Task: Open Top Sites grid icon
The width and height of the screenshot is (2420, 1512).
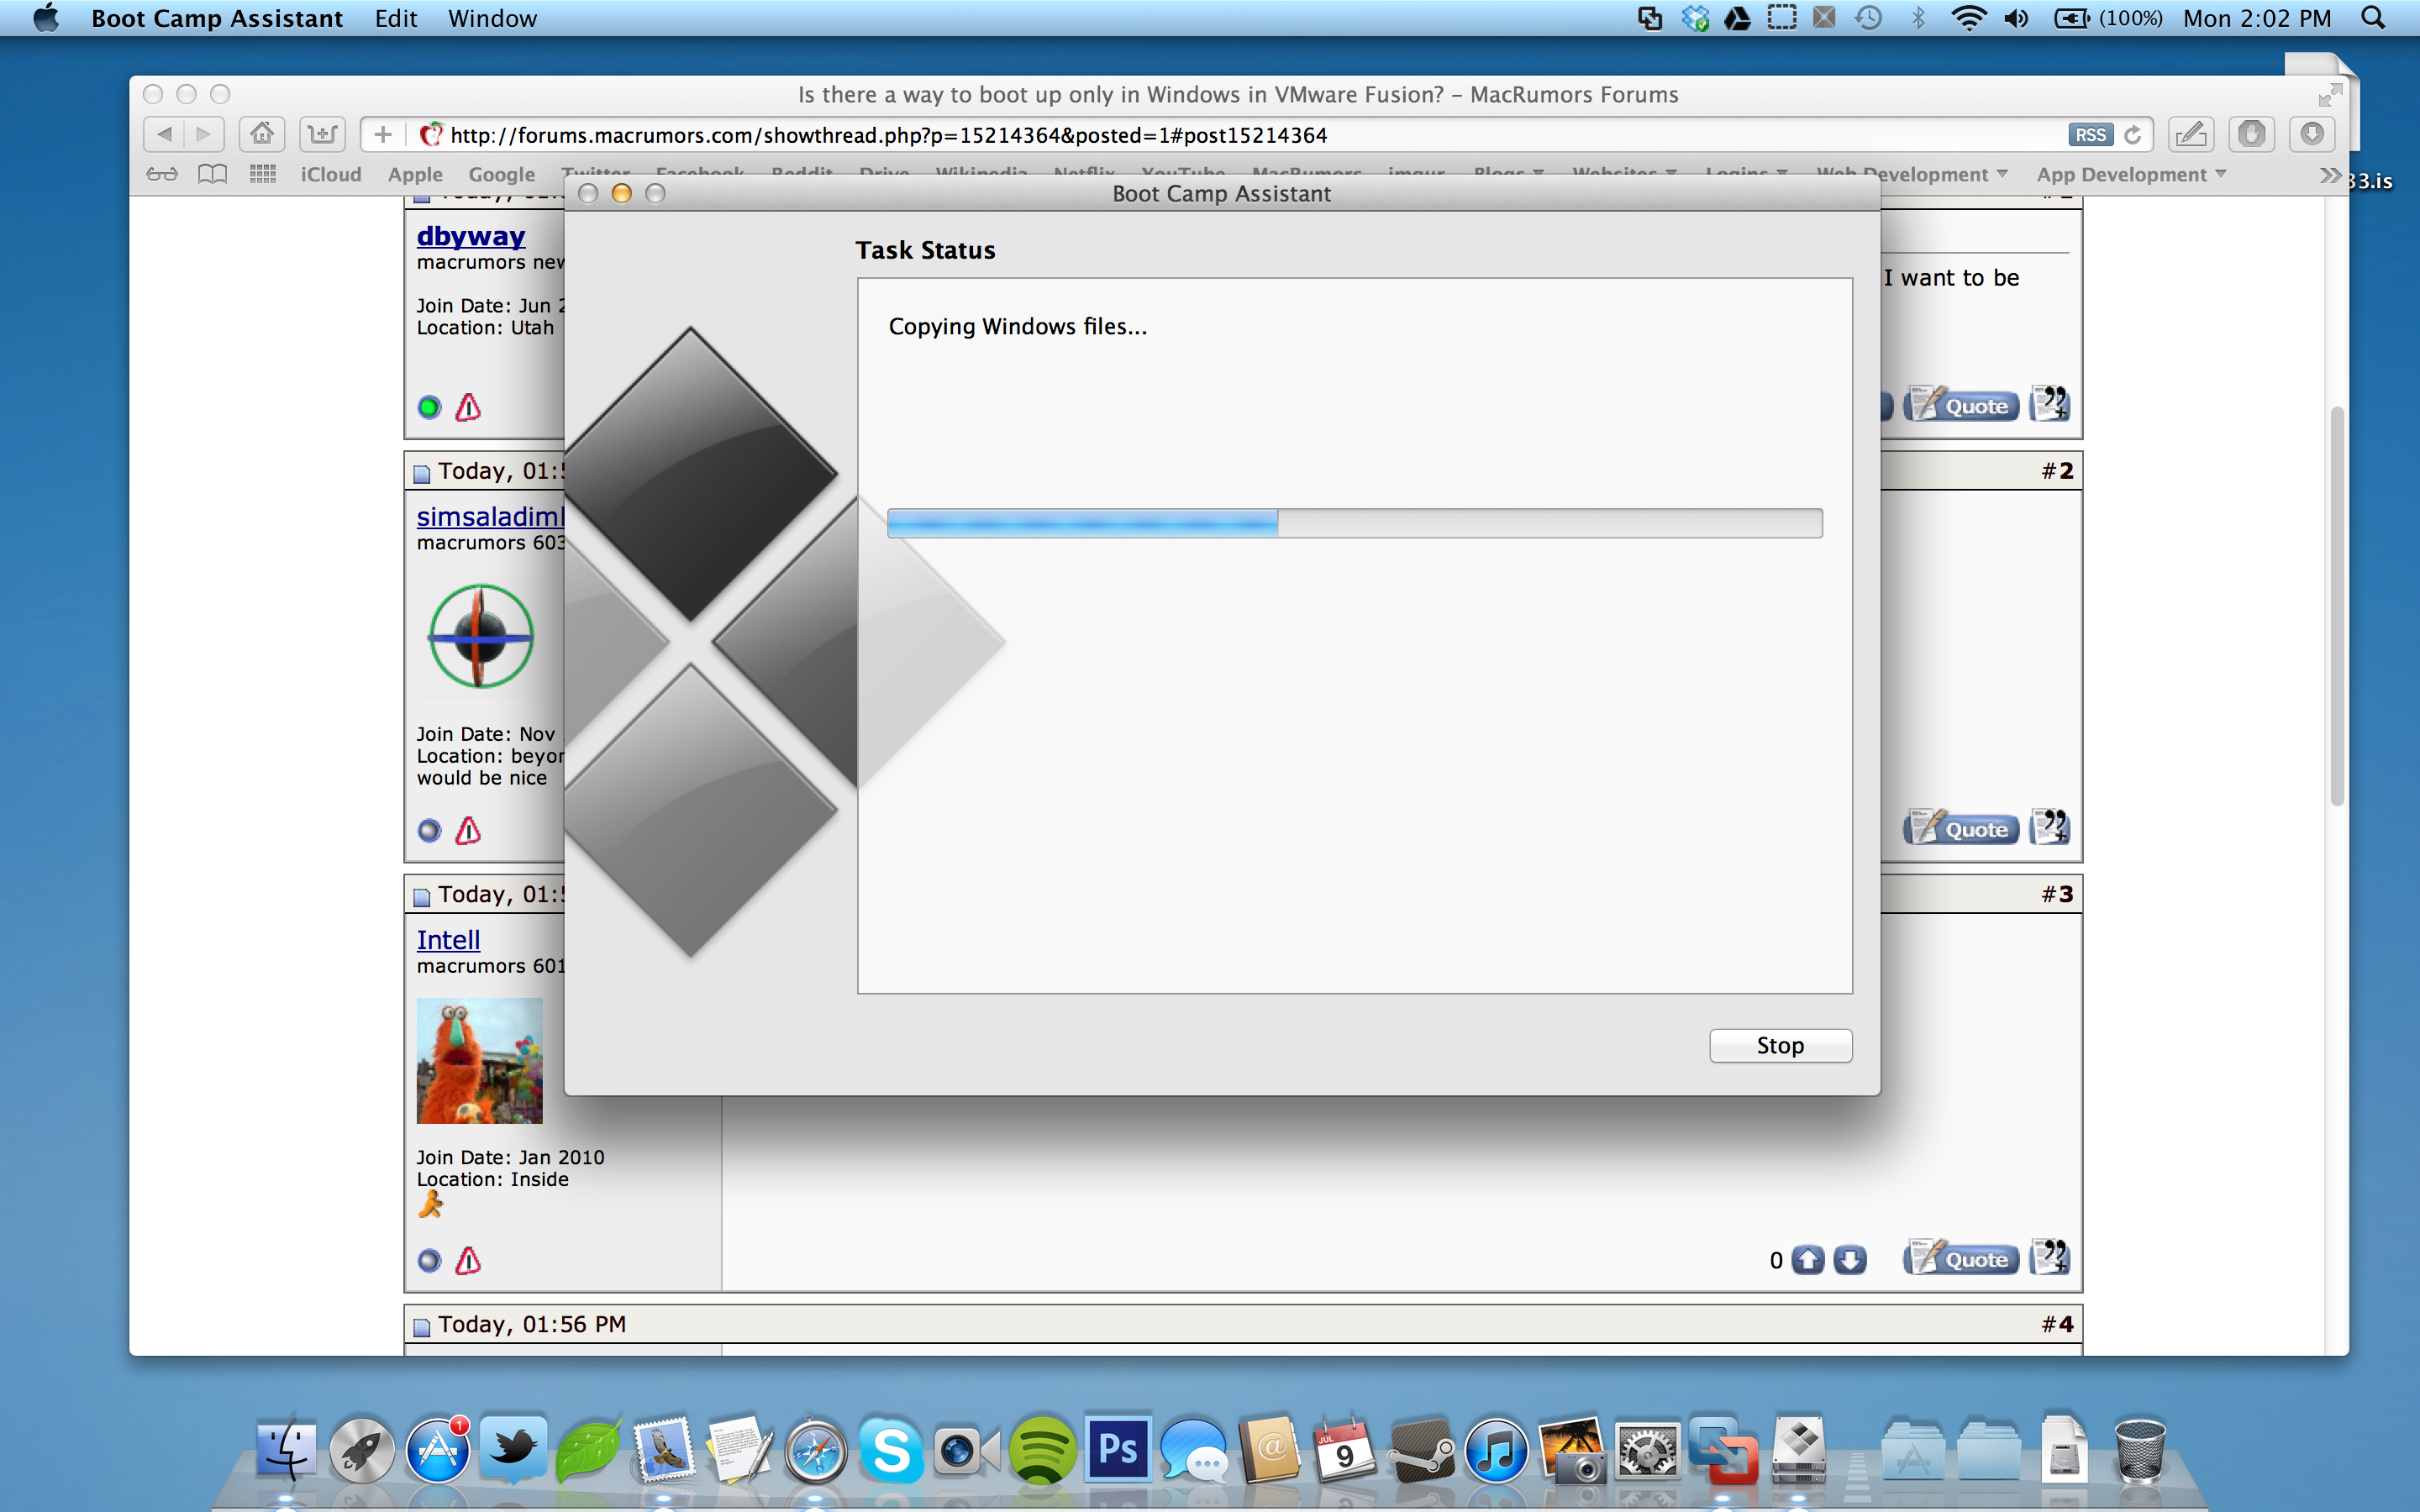Action: click(x=263, y=175)
